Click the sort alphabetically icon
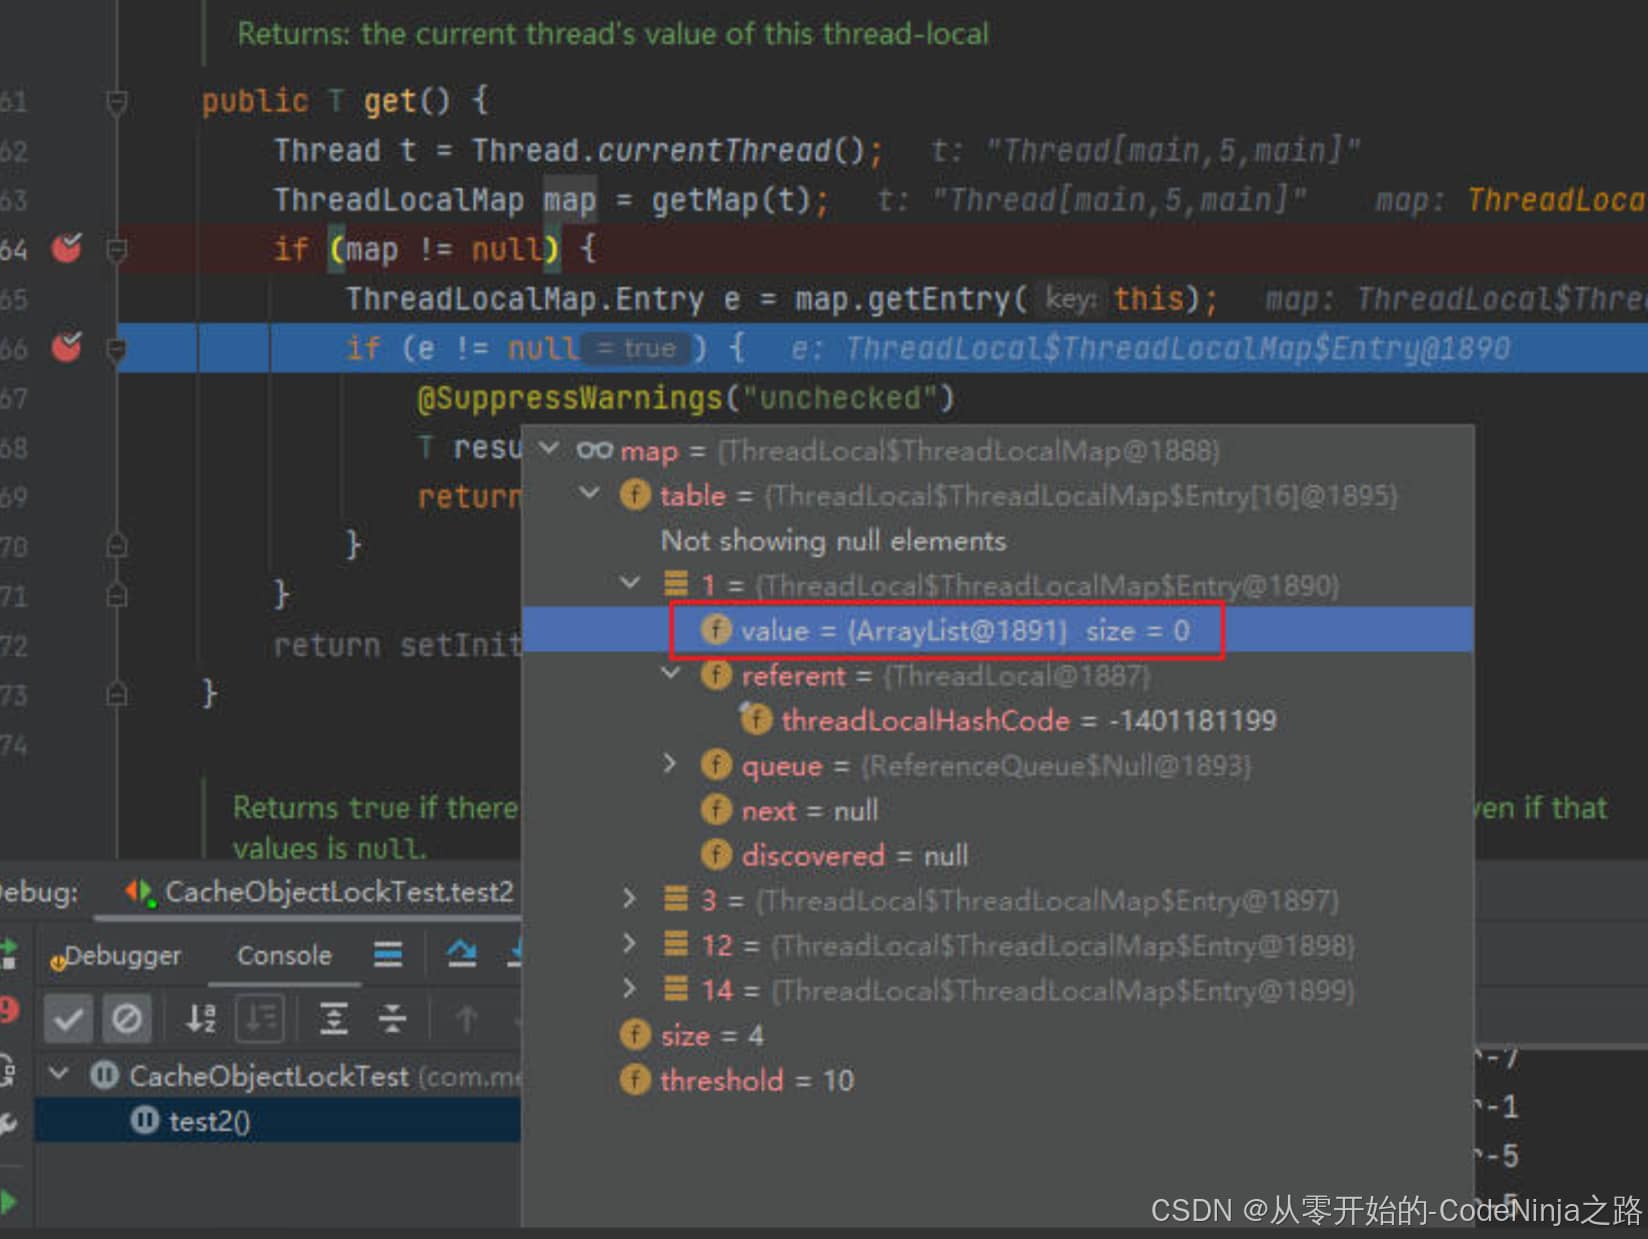The image size is (1648, 1239). coord(201,1019)
